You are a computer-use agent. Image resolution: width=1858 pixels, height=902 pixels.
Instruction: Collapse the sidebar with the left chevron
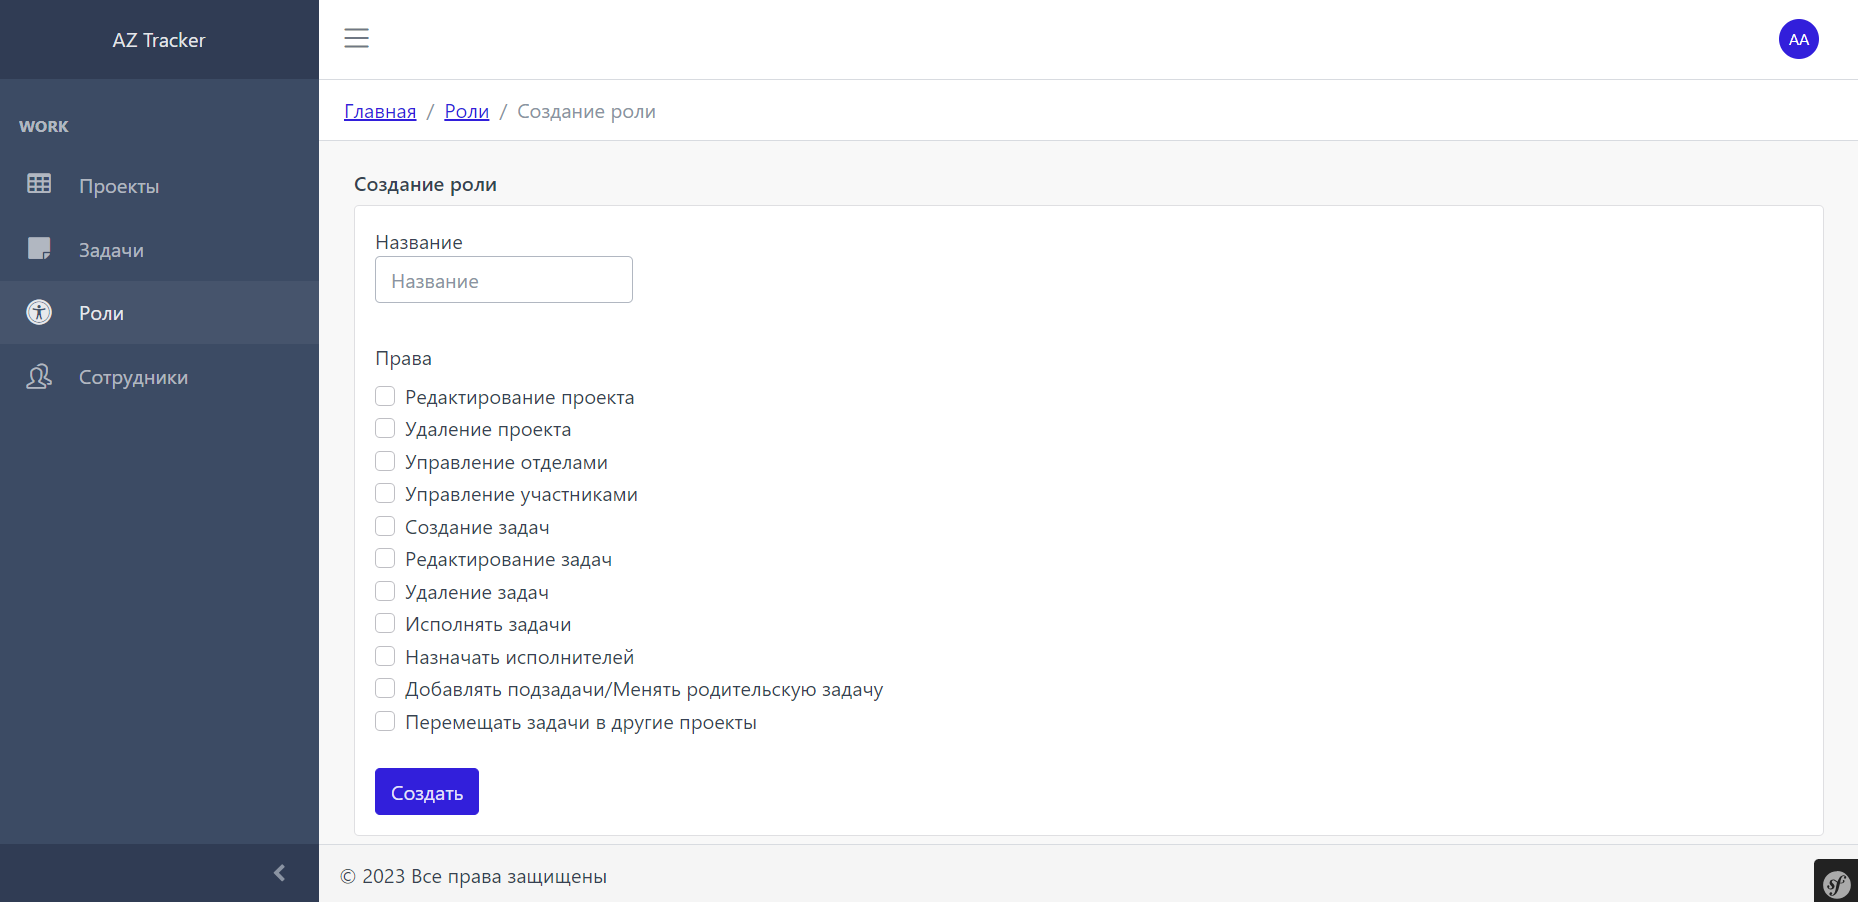pos(279,872)
